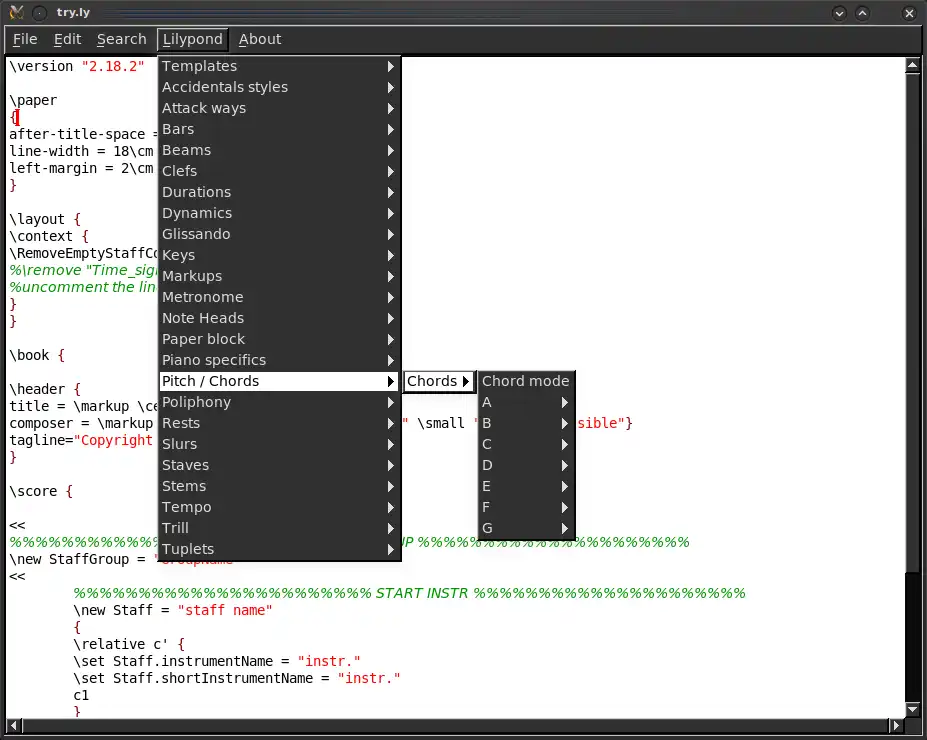The height and width of the screenshot is (740, 927).
Task: Select the Chords submenu item
Action: point(438,381)
